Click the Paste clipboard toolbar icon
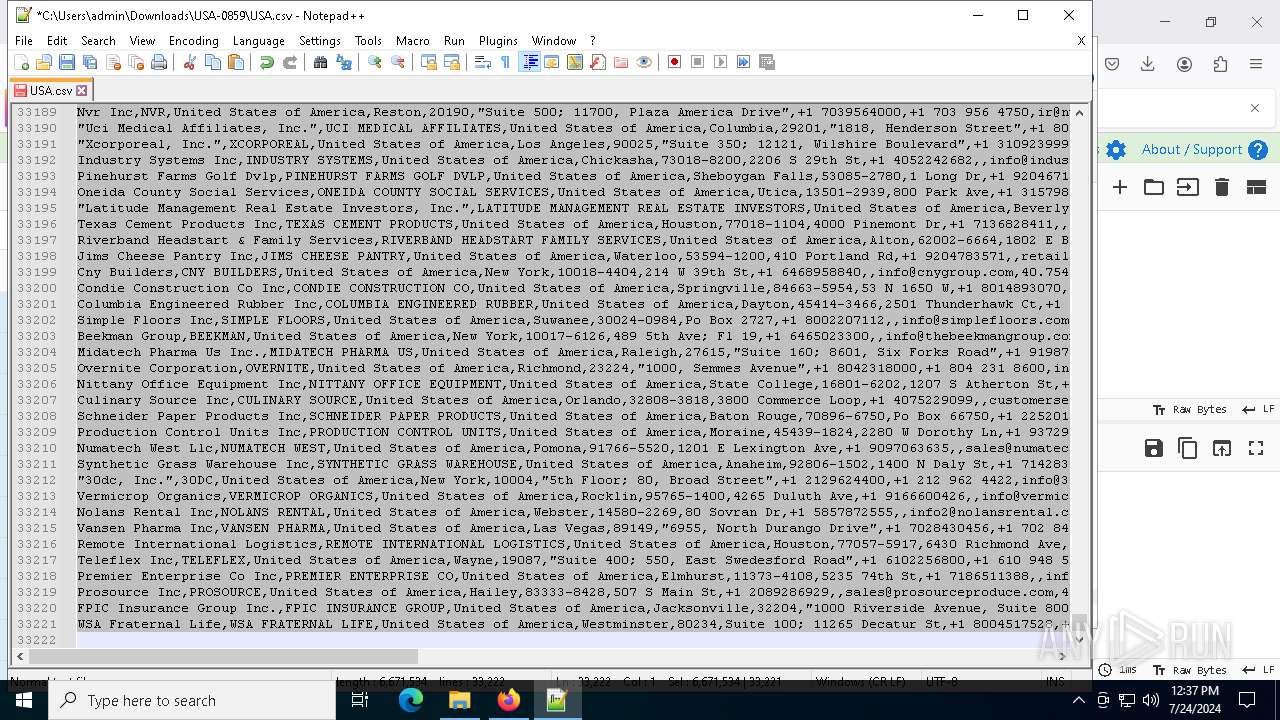Viewport: 1280px width, 720px height. click(x=235, y=62)
